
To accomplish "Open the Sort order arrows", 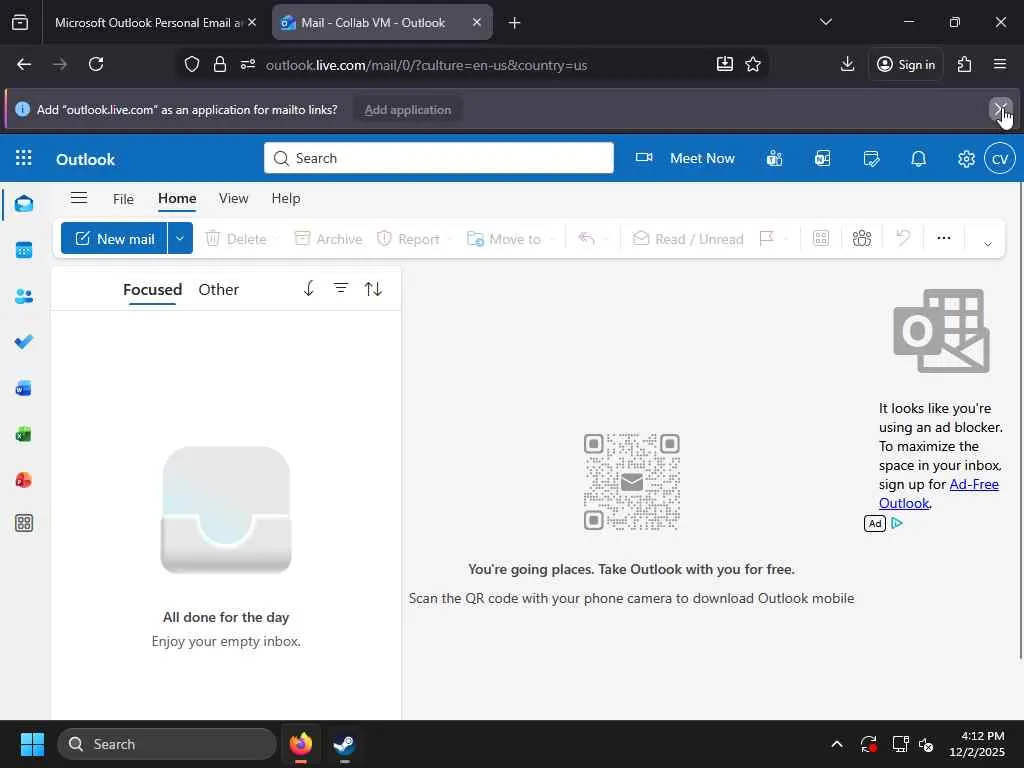I will 373,288.
